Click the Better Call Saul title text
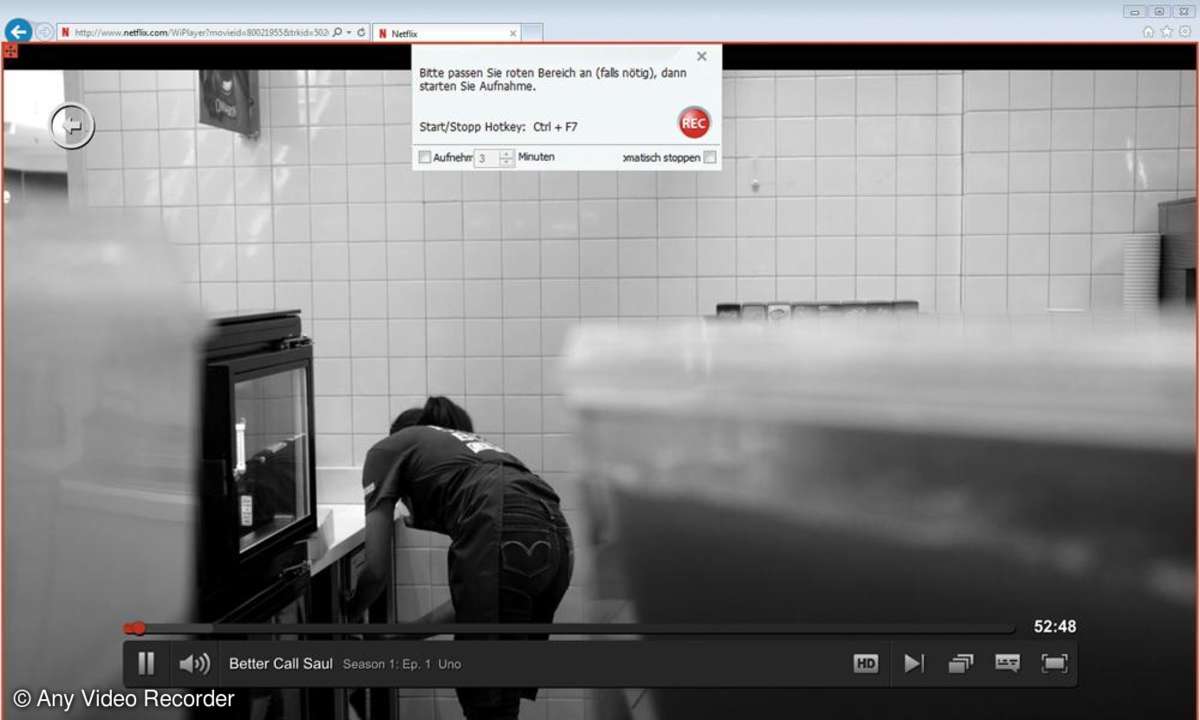 pos(281,663)
